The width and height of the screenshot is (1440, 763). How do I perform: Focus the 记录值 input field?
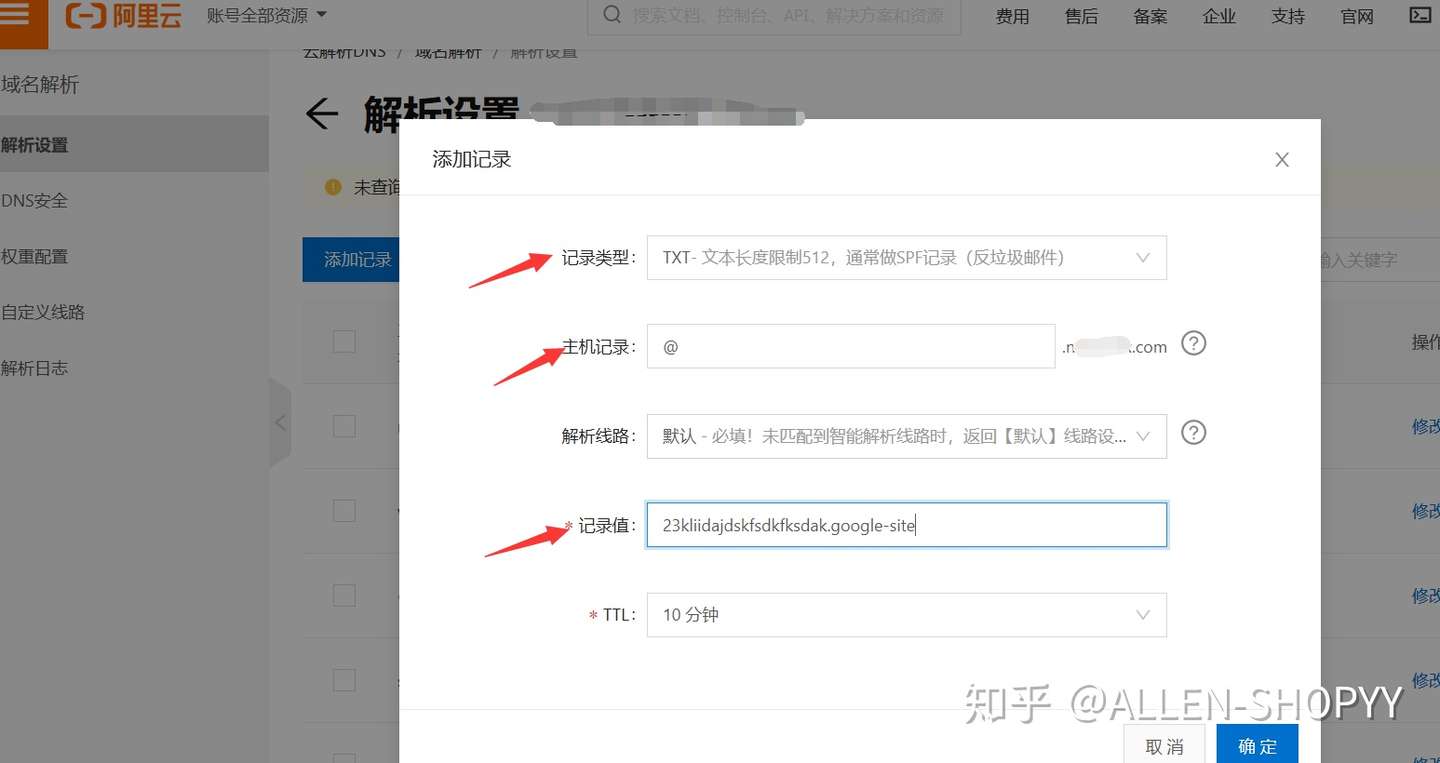pyautogui.click(x=907, y=525)
